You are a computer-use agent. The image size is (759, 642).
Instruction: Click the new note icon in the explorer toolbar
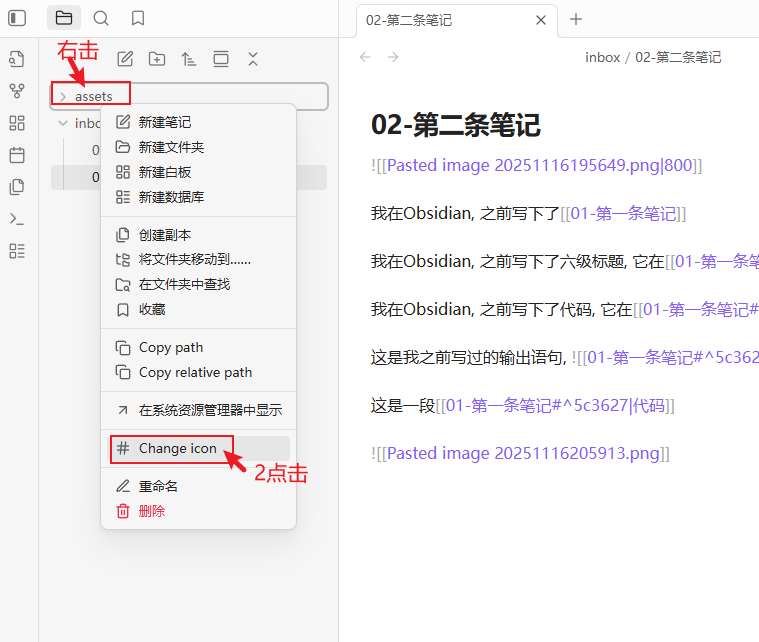[x=126, y=59]
